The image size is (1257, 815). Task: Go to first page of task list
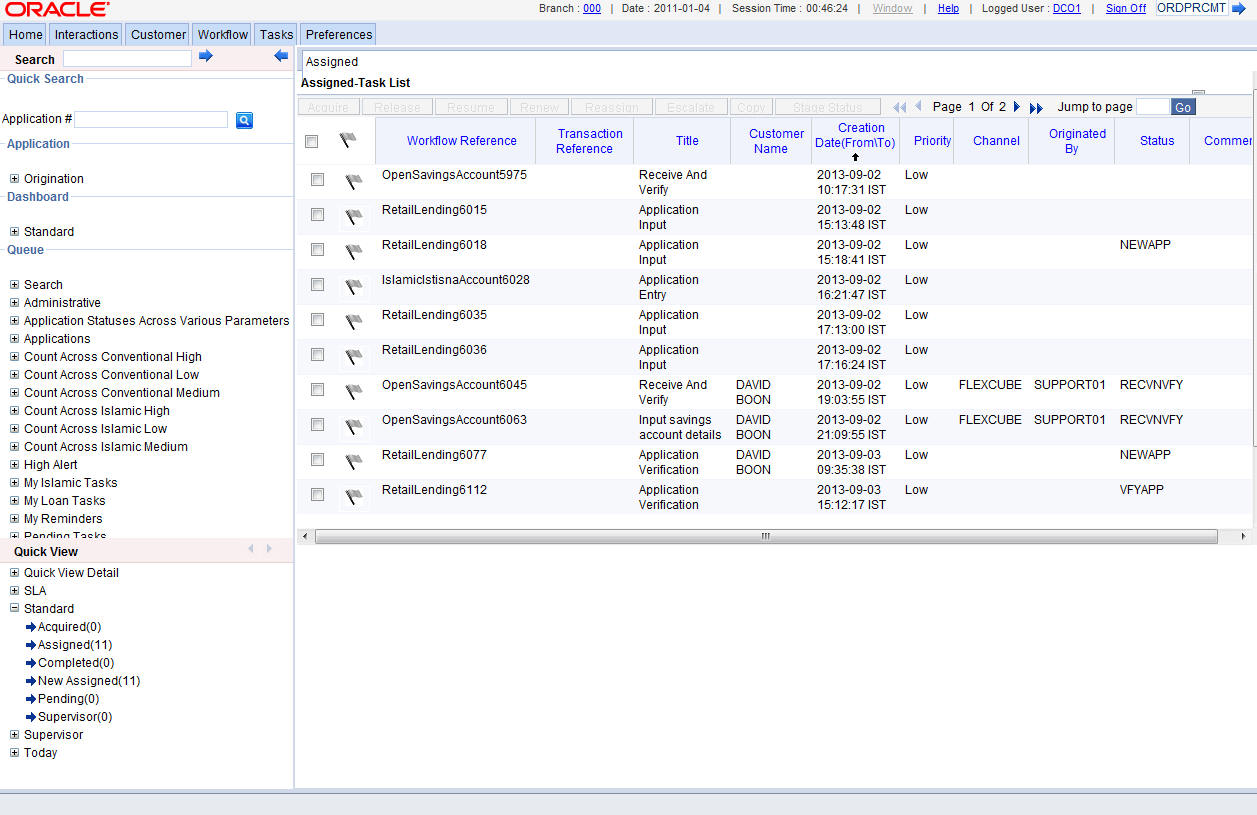899,107
